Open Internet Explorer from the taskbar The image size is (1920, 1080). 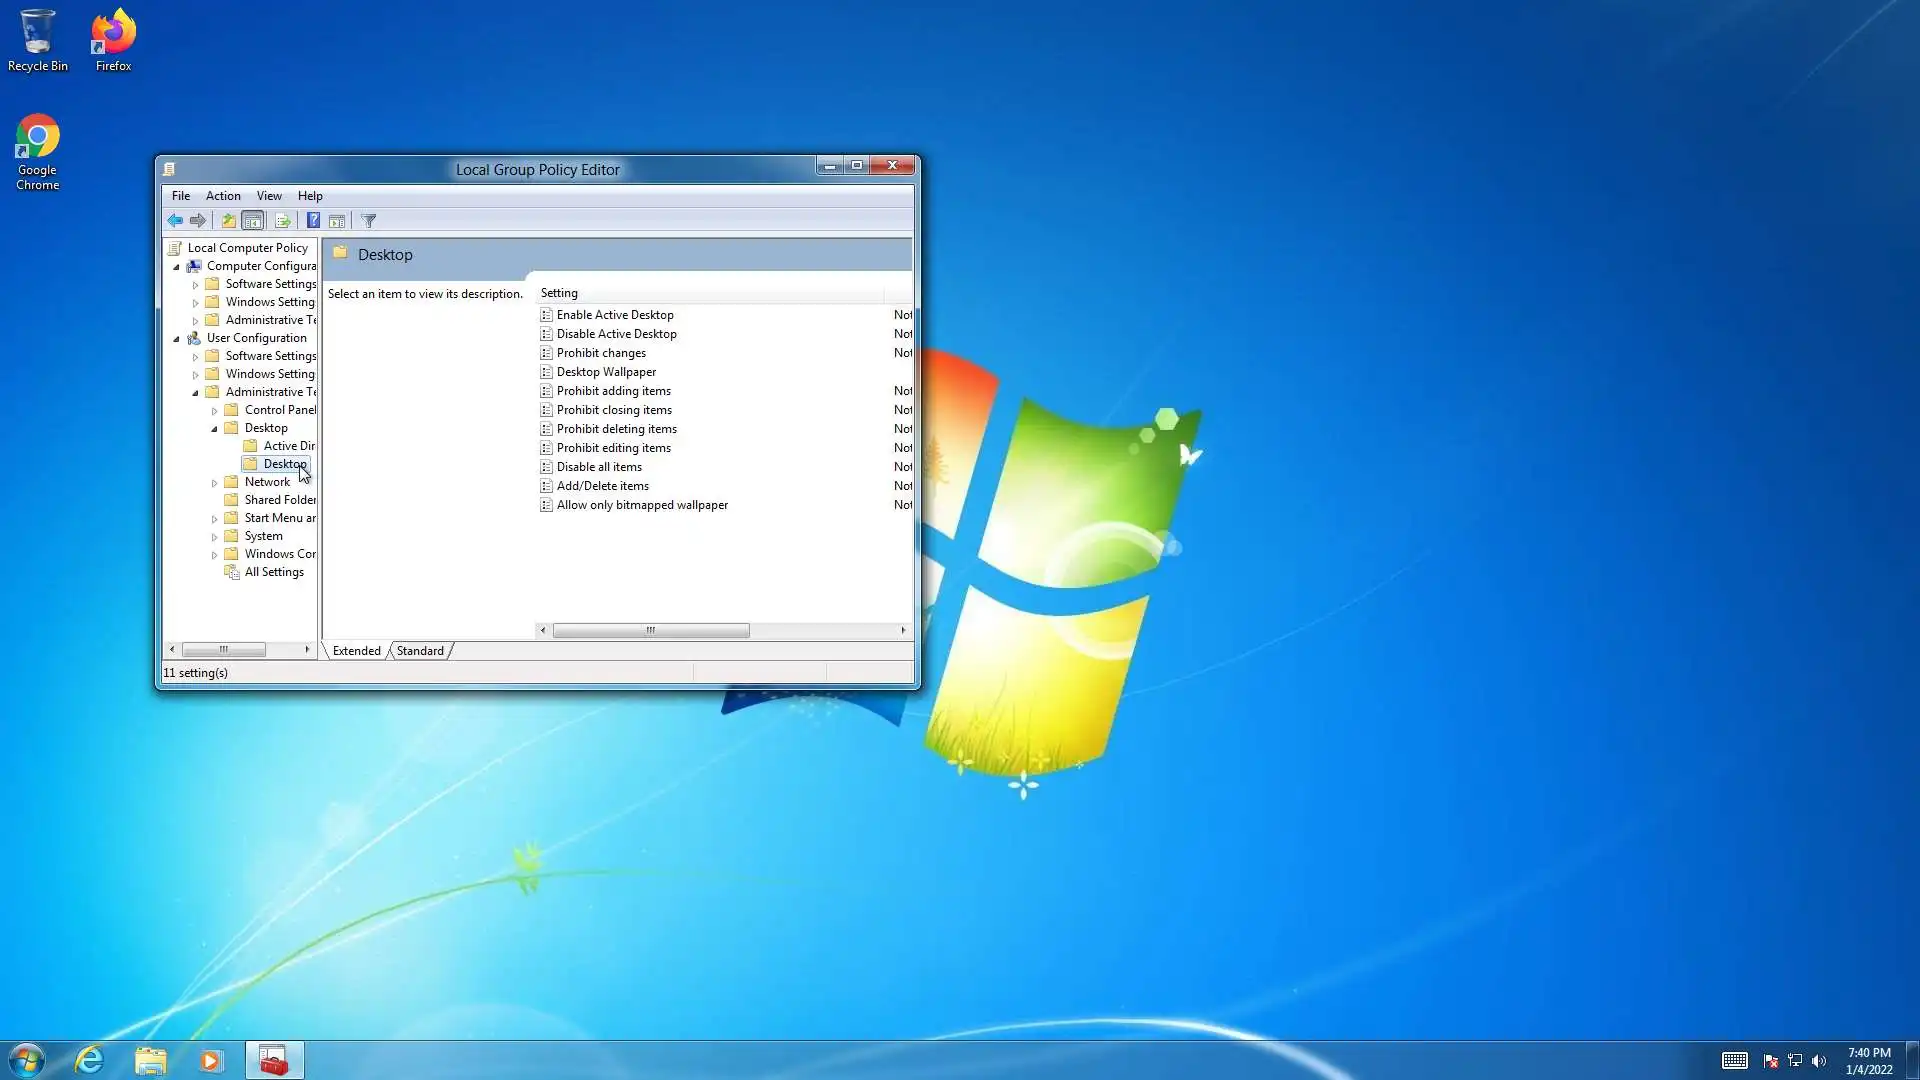coord(89,1060)
